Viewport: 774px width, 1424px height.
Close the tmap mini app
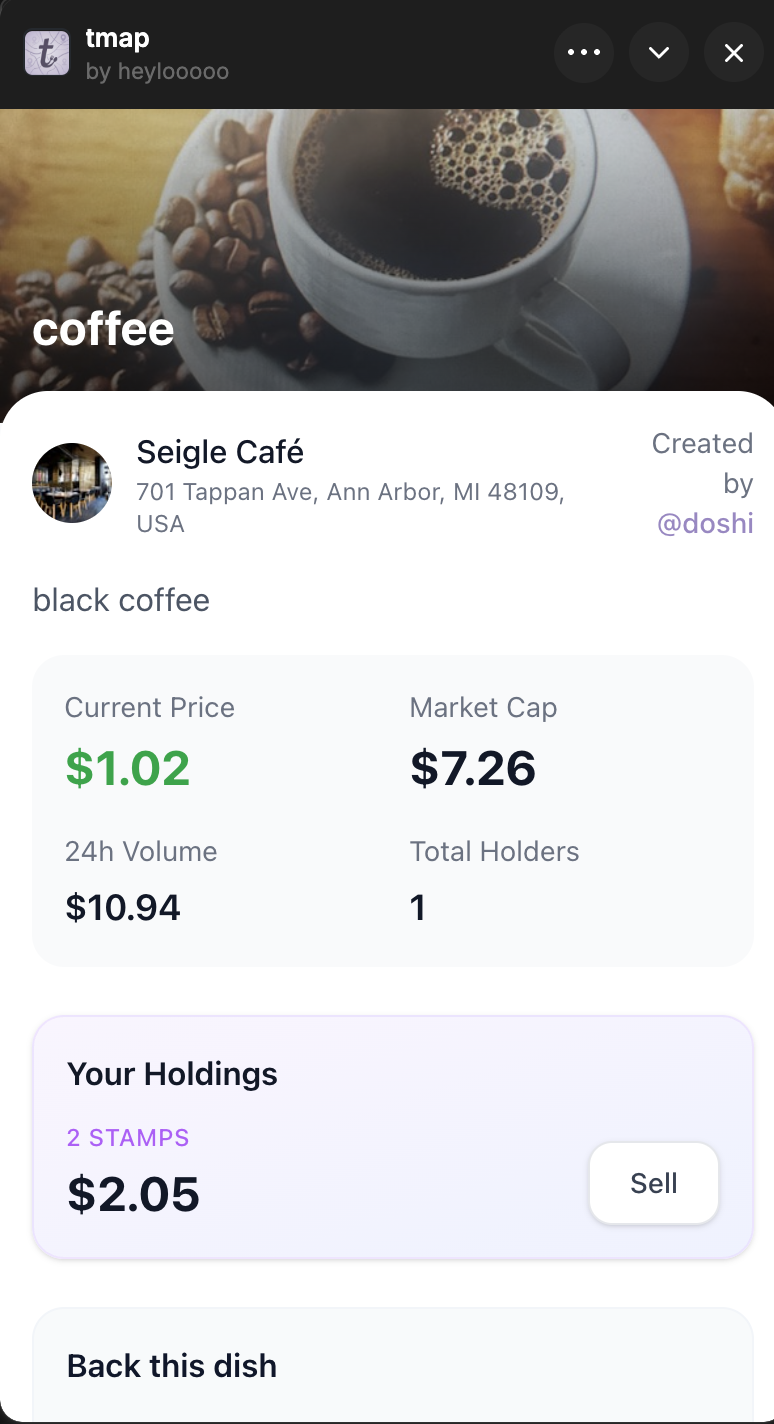tap(734, 53)
